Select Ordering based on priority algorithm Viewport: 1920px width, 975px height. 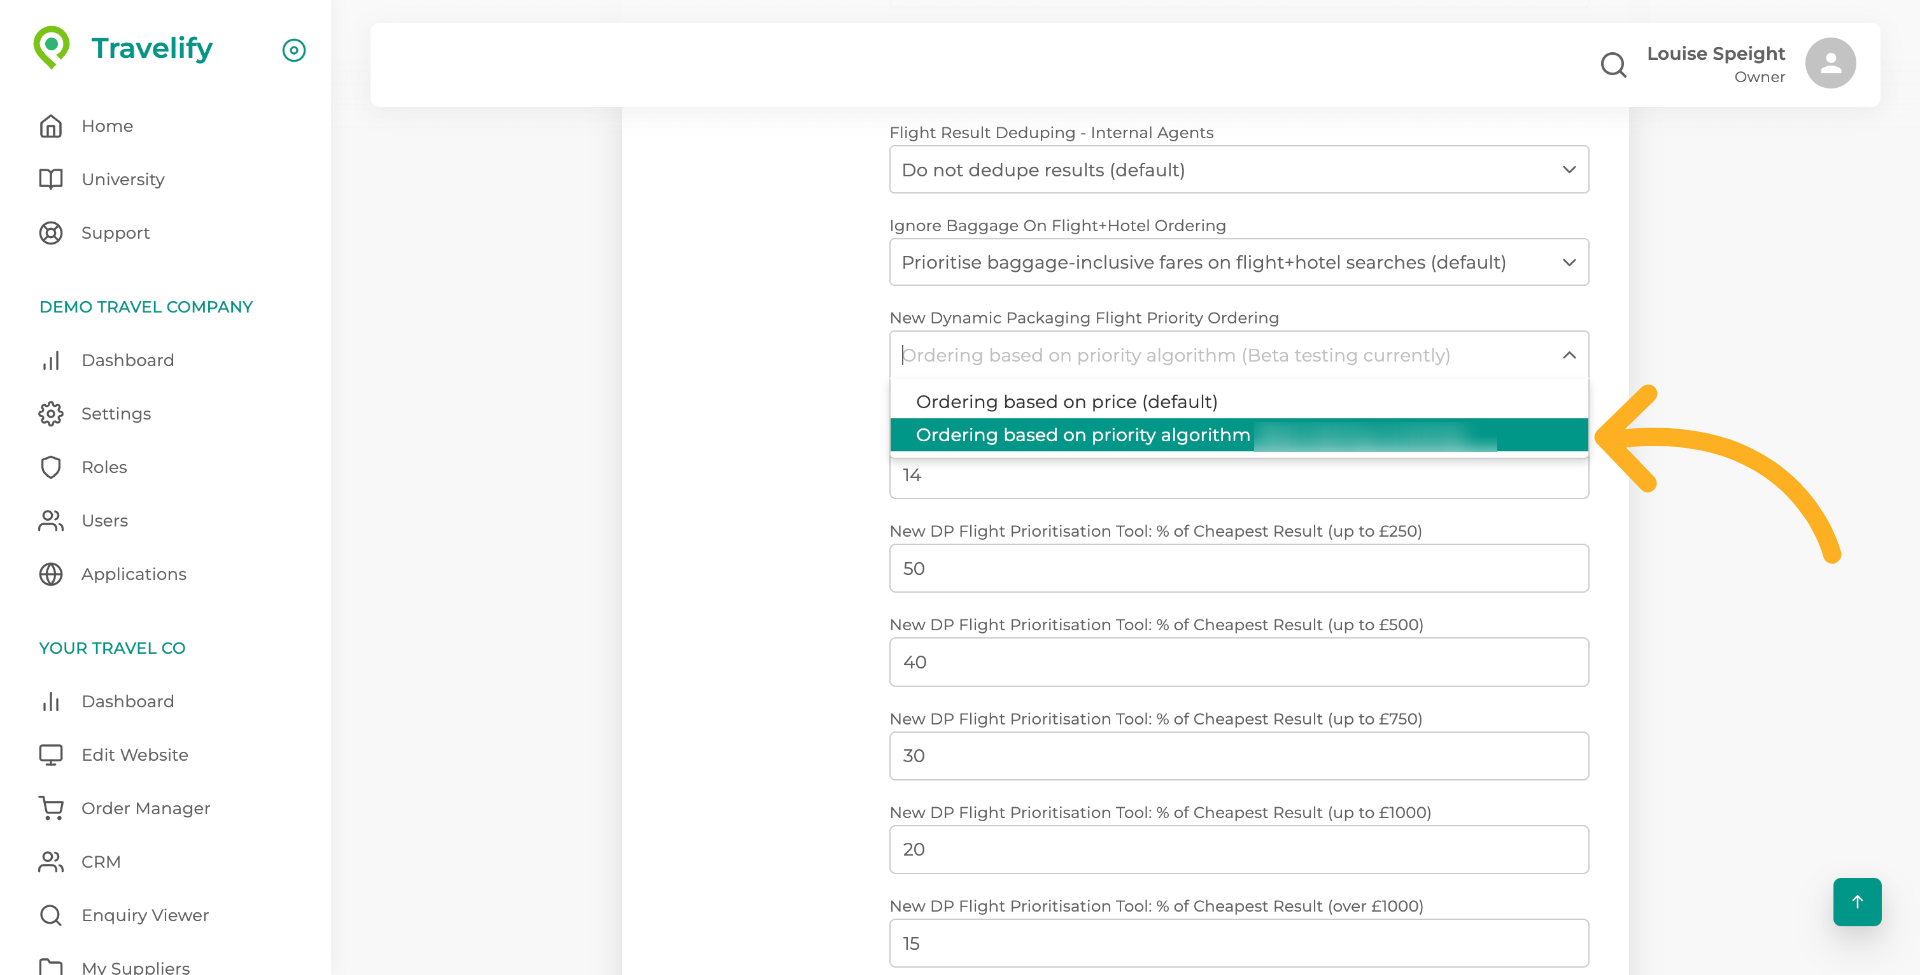(1083, 435)
